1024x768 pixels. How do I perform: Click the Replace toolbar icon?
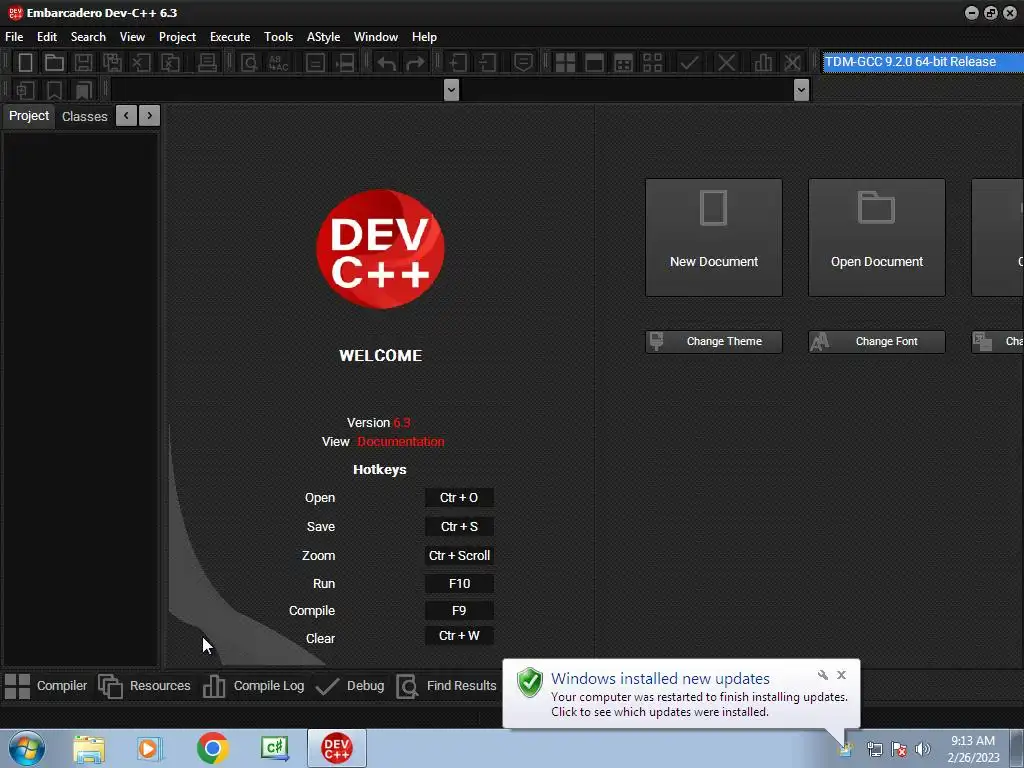(278, 63)
